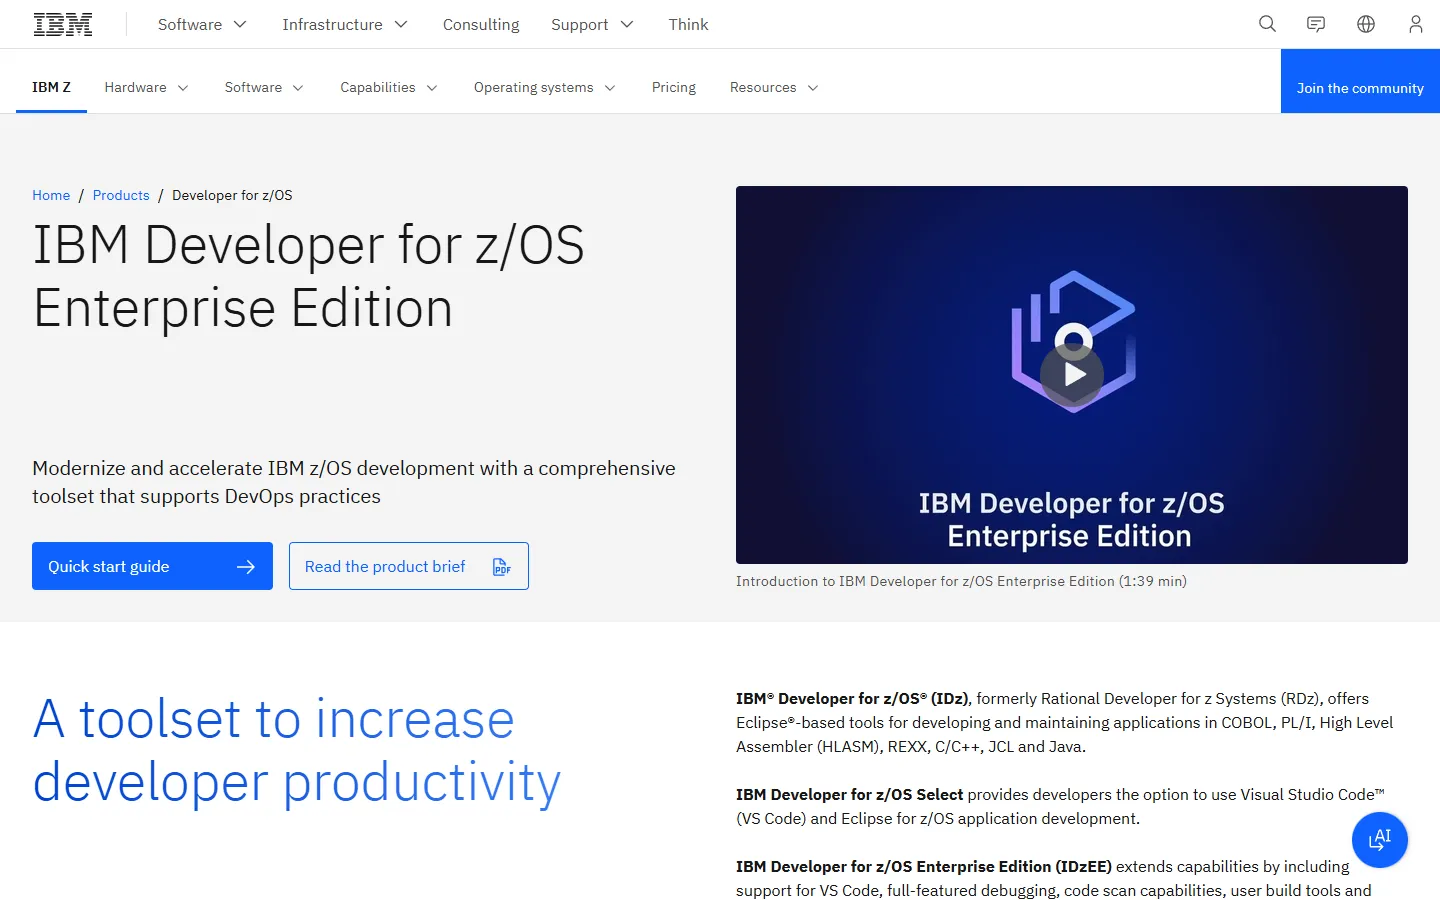This screenshot has width=1440, height=900.
Task: Open the Think menu item
Action: coord(688,24)
